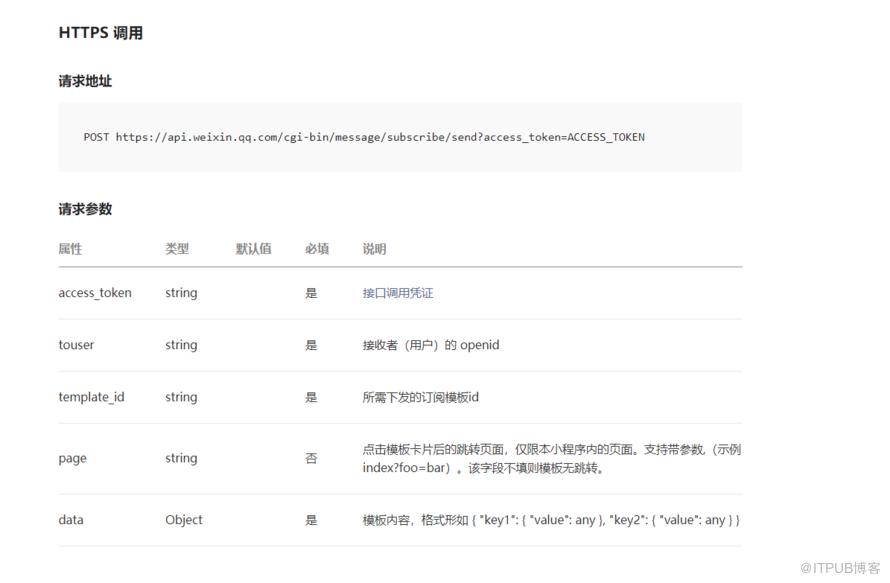
Task: Click the Object type in data row
Action: coord(184,521)
